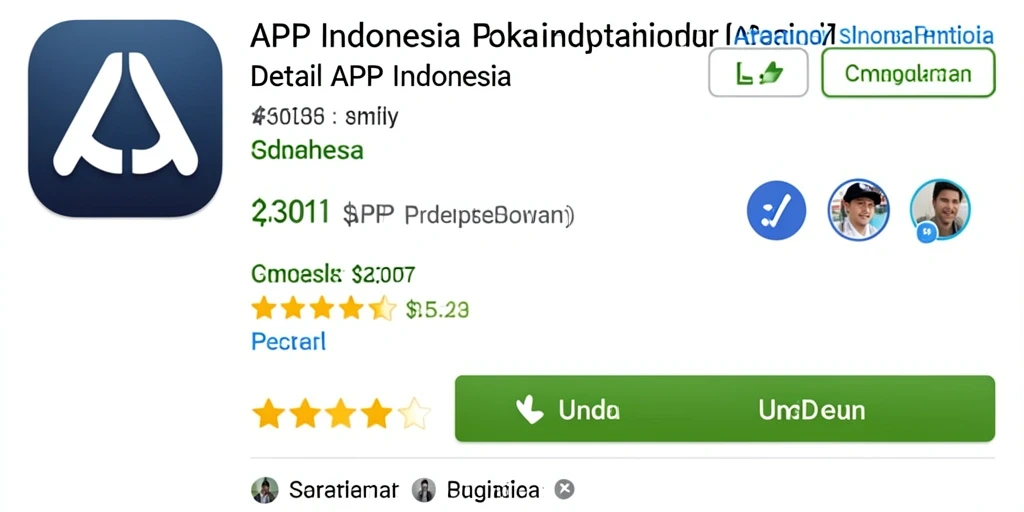Open the Sdnahesa green developer link
The width and height of the screenshot is (1024, 512).
[307, 150]
